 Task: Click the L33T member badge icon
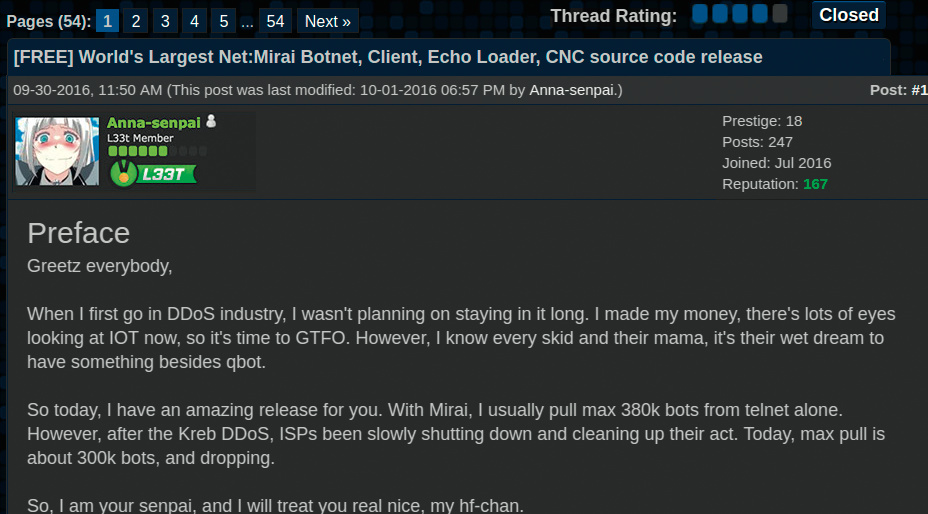(153, 174)
